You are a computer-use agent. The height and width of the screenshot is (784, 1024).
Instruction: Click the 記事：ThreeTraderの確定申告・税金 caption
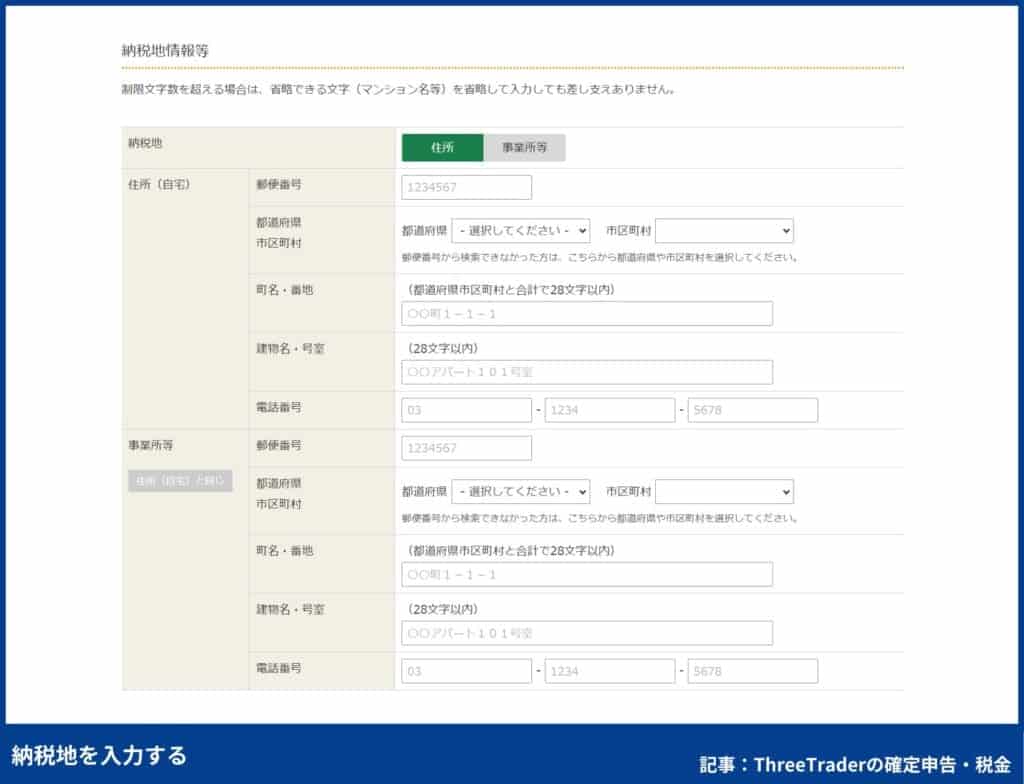[x=855, y=764]
